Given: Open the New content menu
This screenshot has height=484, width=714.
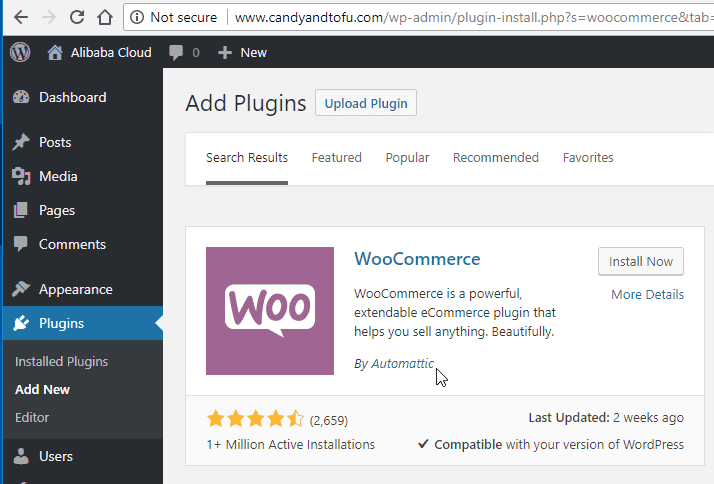Looking at the screenshot, I should coord(254,52).
